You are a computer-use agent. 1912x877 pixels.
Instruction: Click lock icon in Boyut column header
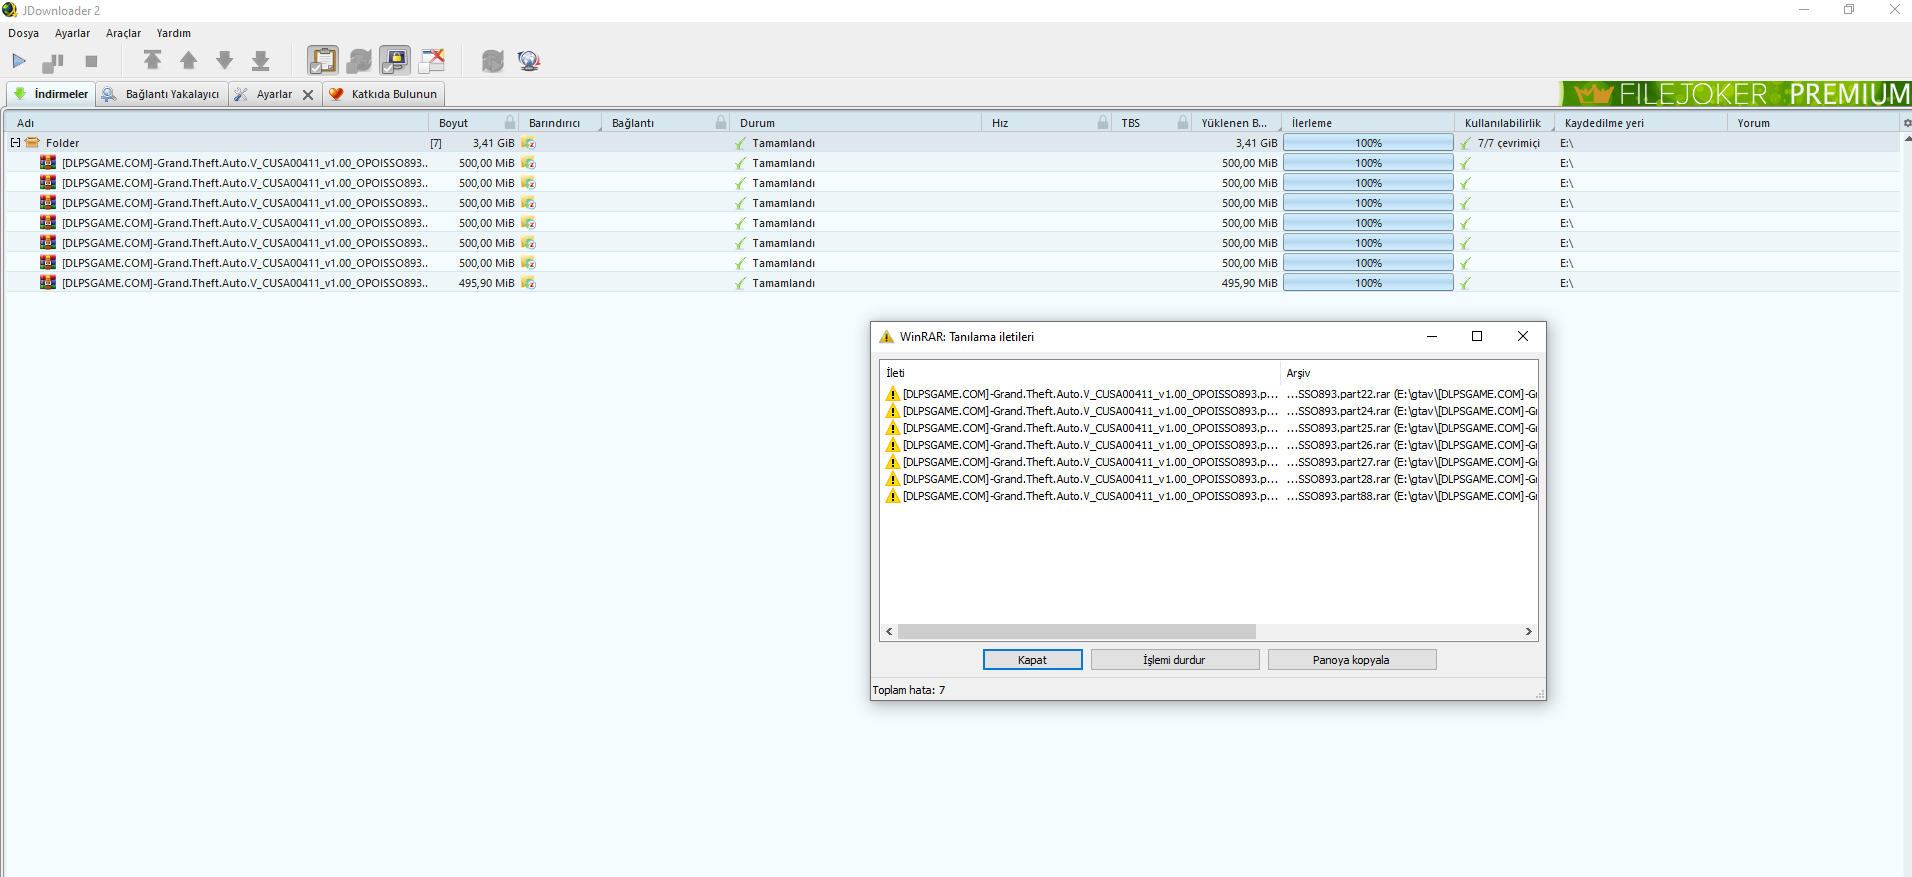pos(510,123)
